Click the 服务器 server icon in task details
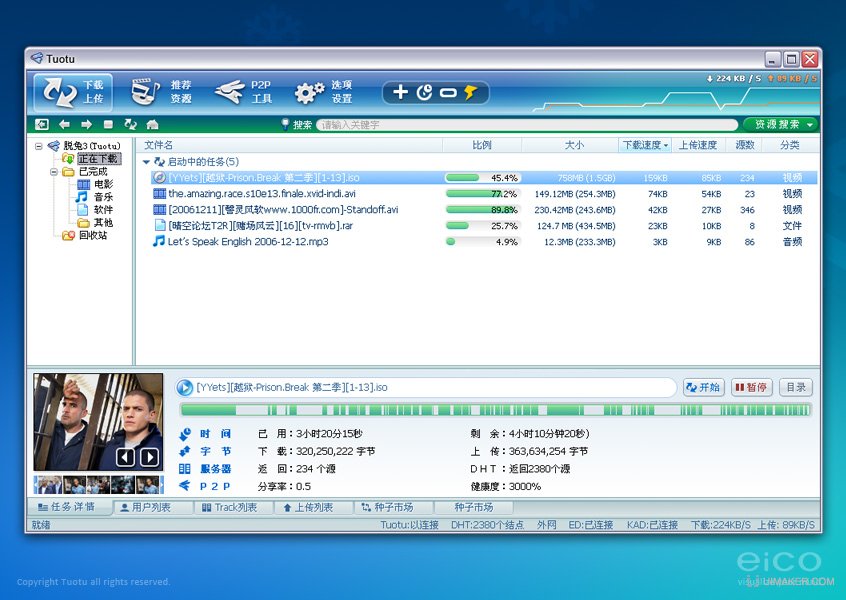The image size is (846, 600). pyautogui.click(x=185, y=469)
